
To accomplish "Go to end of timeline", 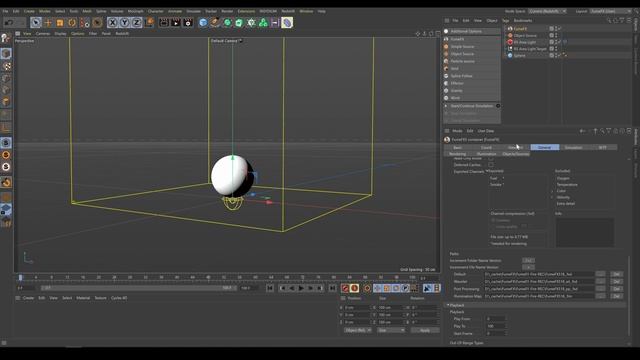I will (x=332, y=288).
